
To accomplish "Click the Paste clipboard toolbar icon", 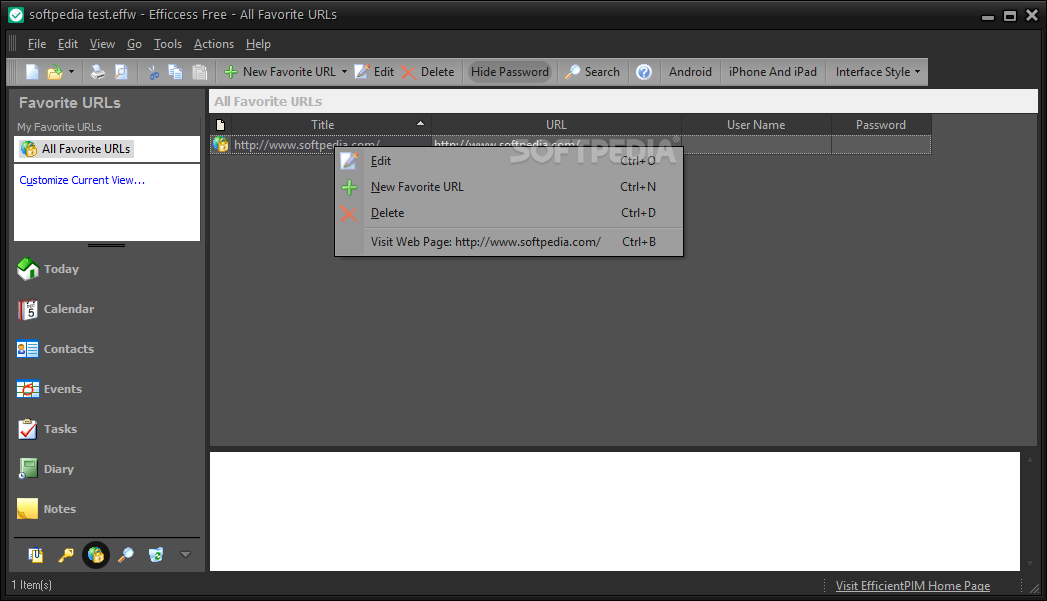I will 199,71.
